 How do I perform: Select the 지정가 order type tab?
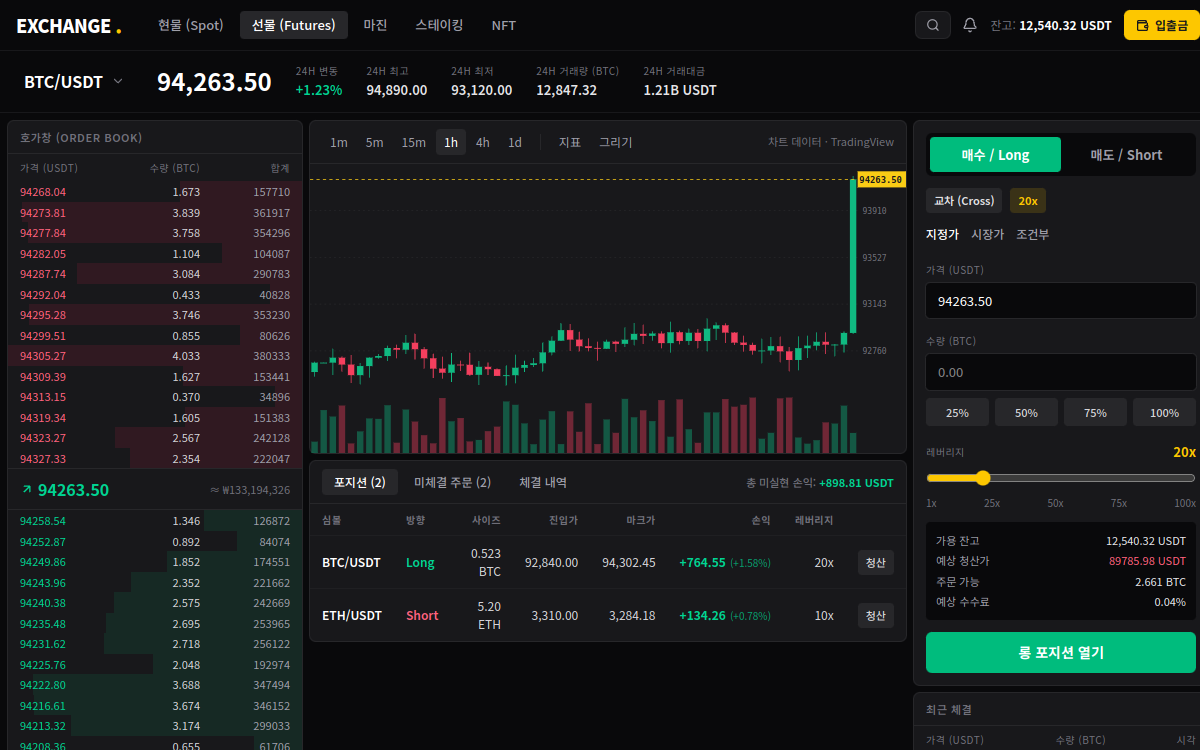click(942, 234)
